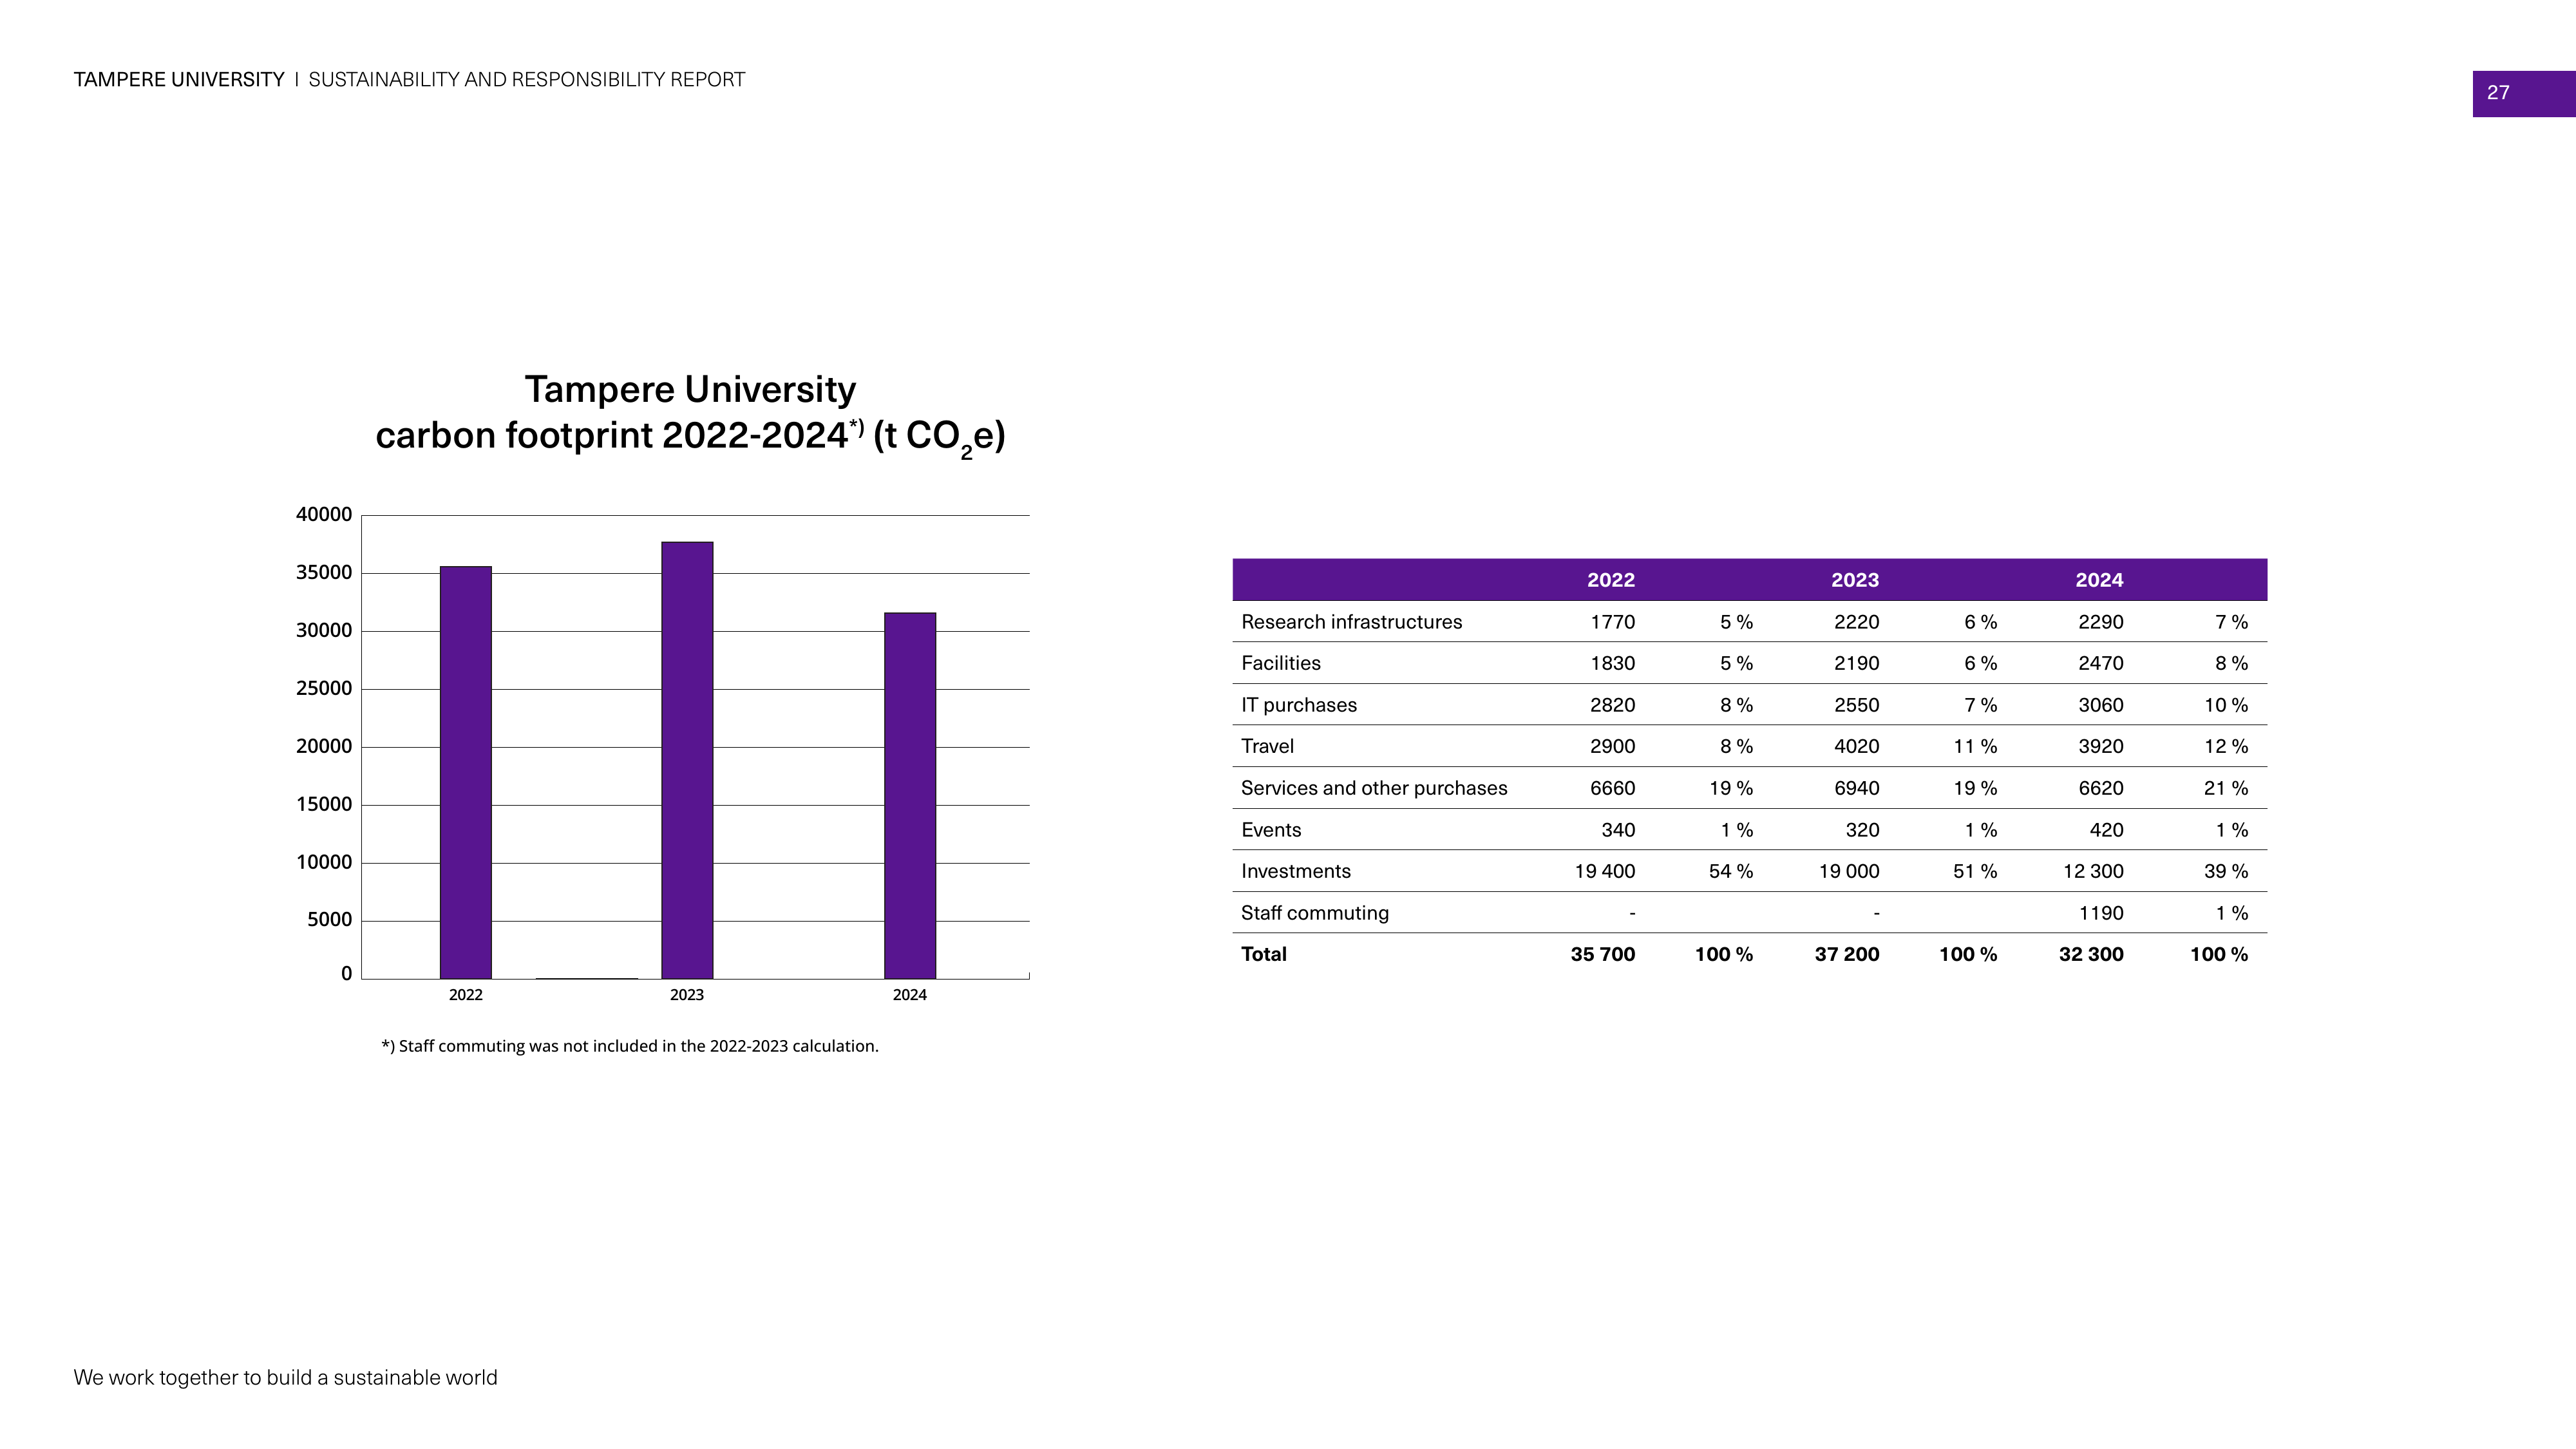2576x1449 pixels.
Task: Select the 'Travel' row label
Action: 1267,746
